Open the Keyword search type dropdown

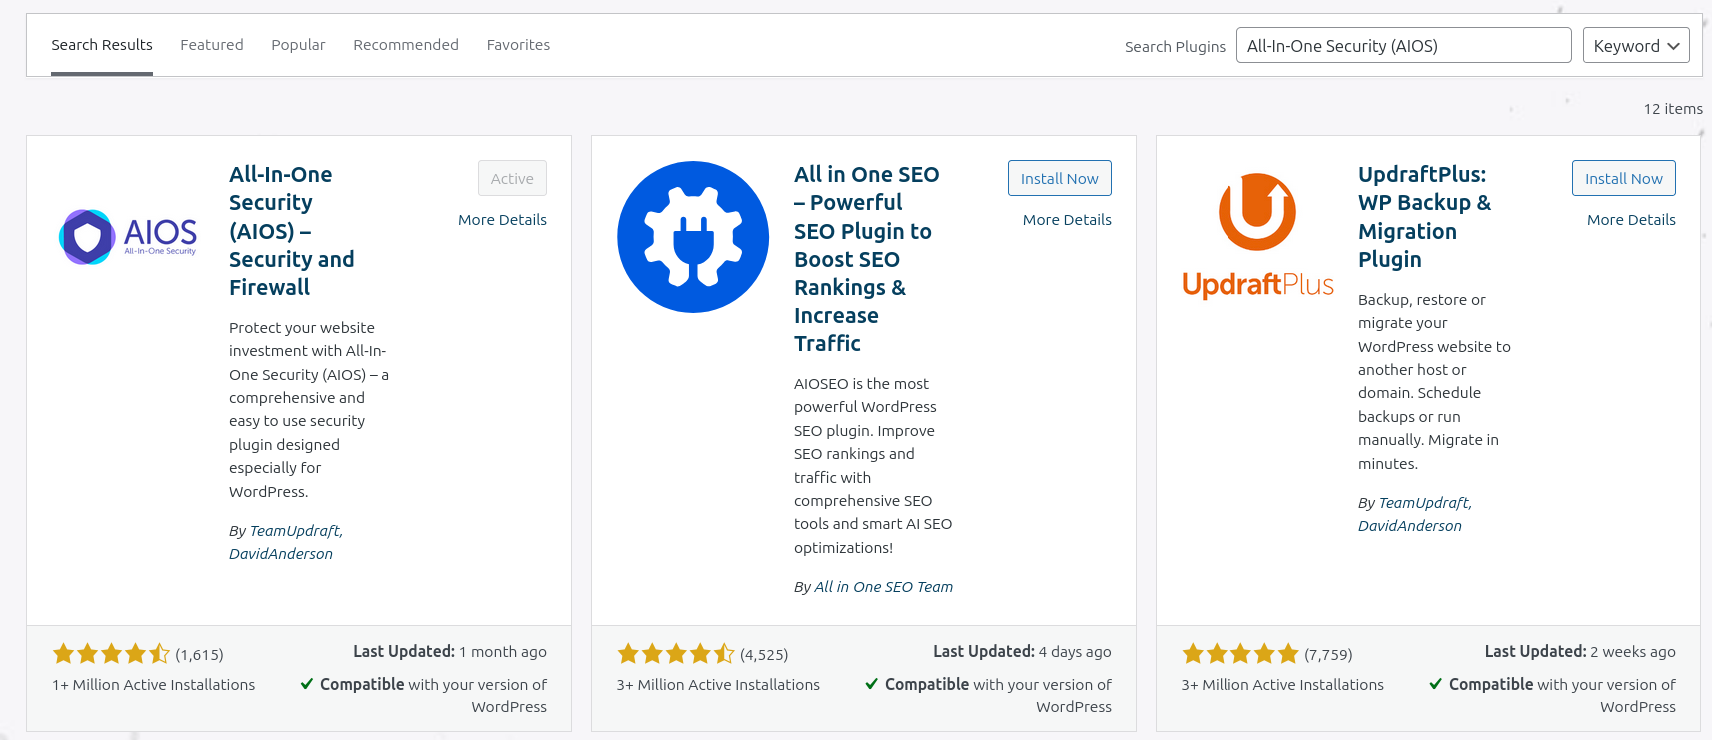[1636, 46]
